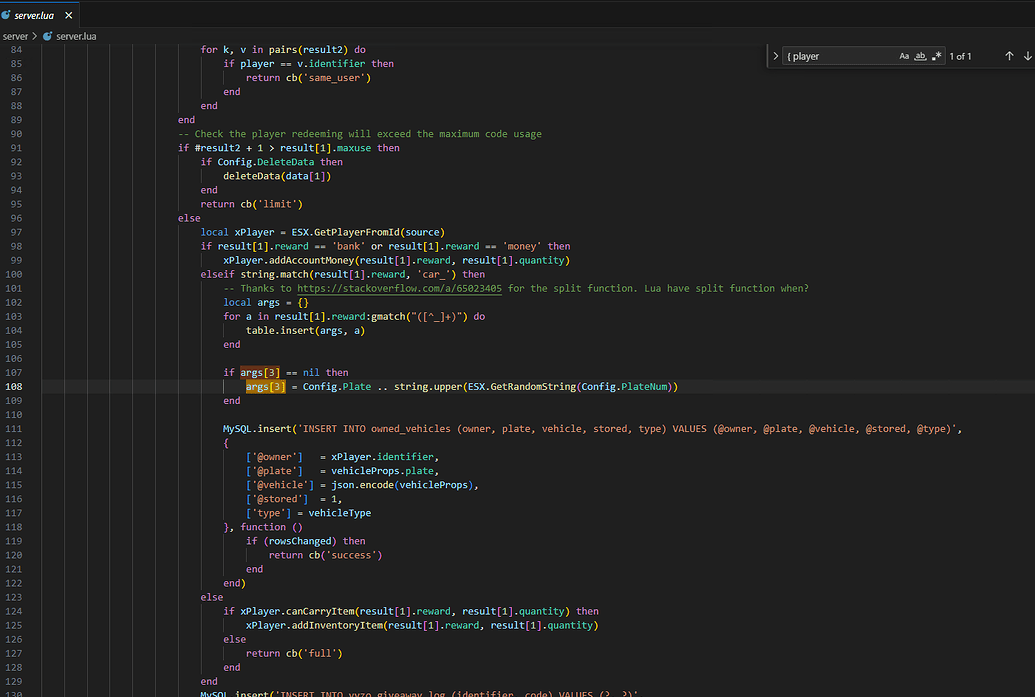Jump to previous match using the up arrow
This screenshot has width=1035, height=697.
[1009, 56]
